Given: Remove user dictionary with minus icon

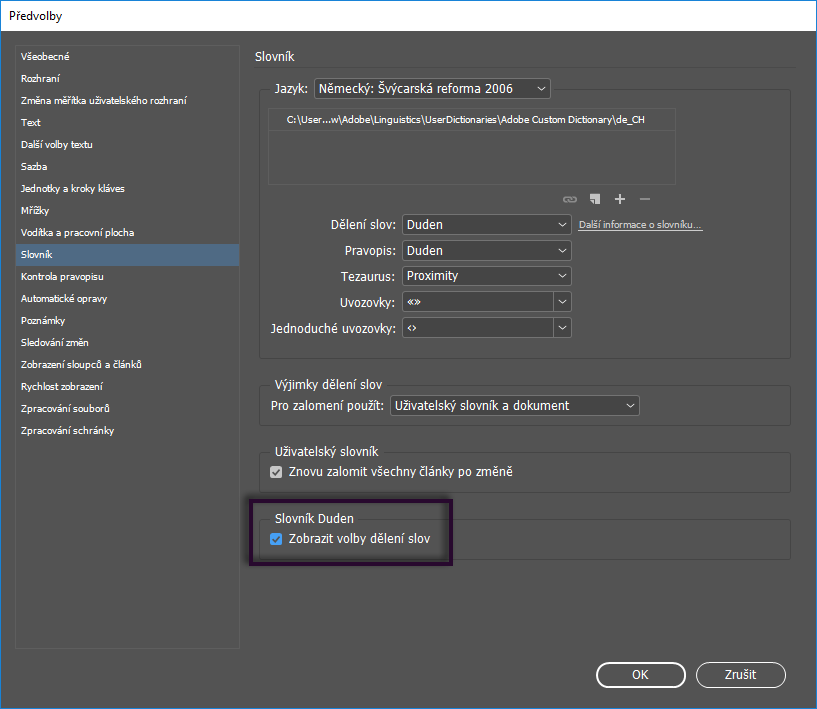Looking at the screenshot, I should [x=645, y=199].
